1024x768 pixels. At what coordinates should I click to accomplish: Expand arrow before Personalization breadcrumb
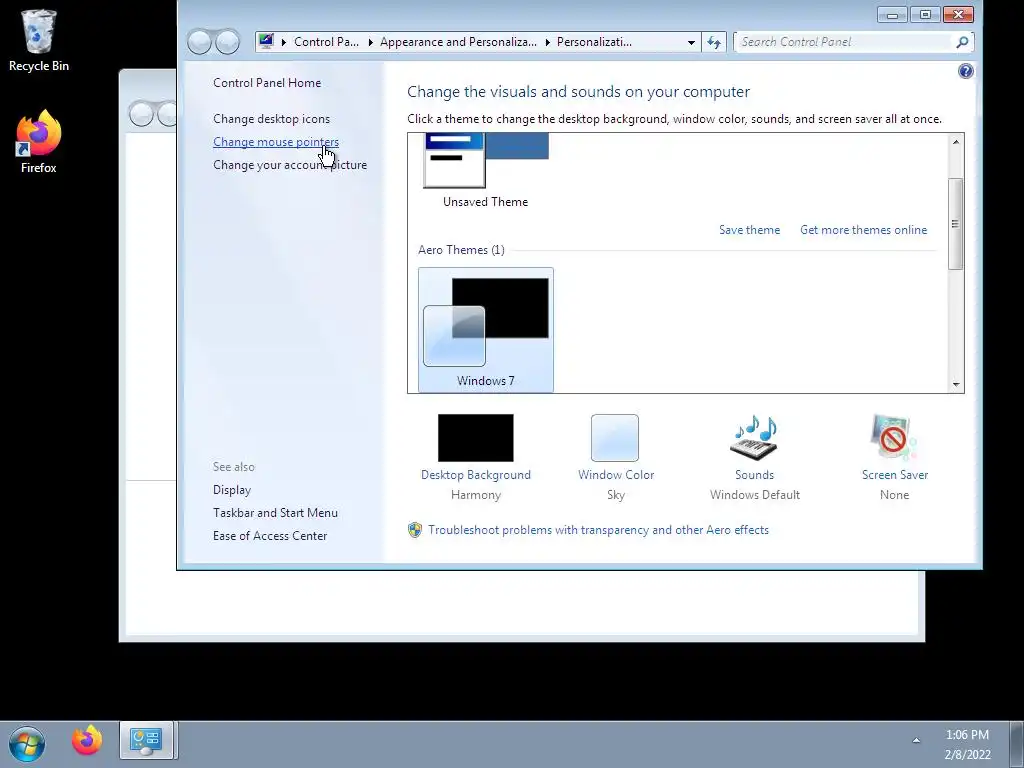click(547, 42)
